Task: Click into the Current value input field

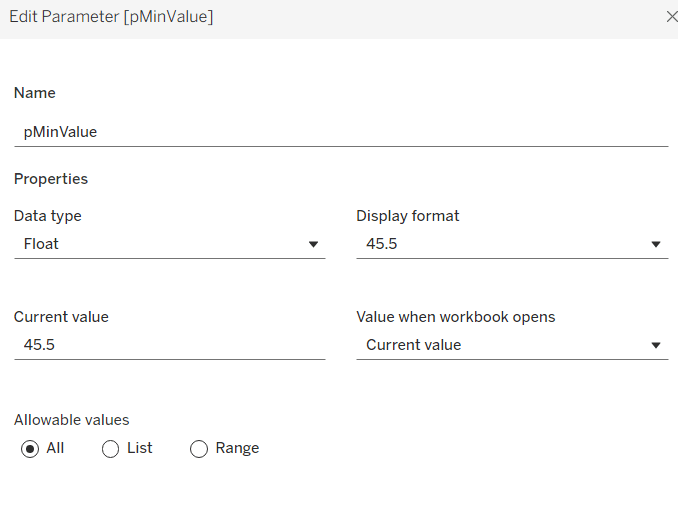Action: click(x=168, y=345)
